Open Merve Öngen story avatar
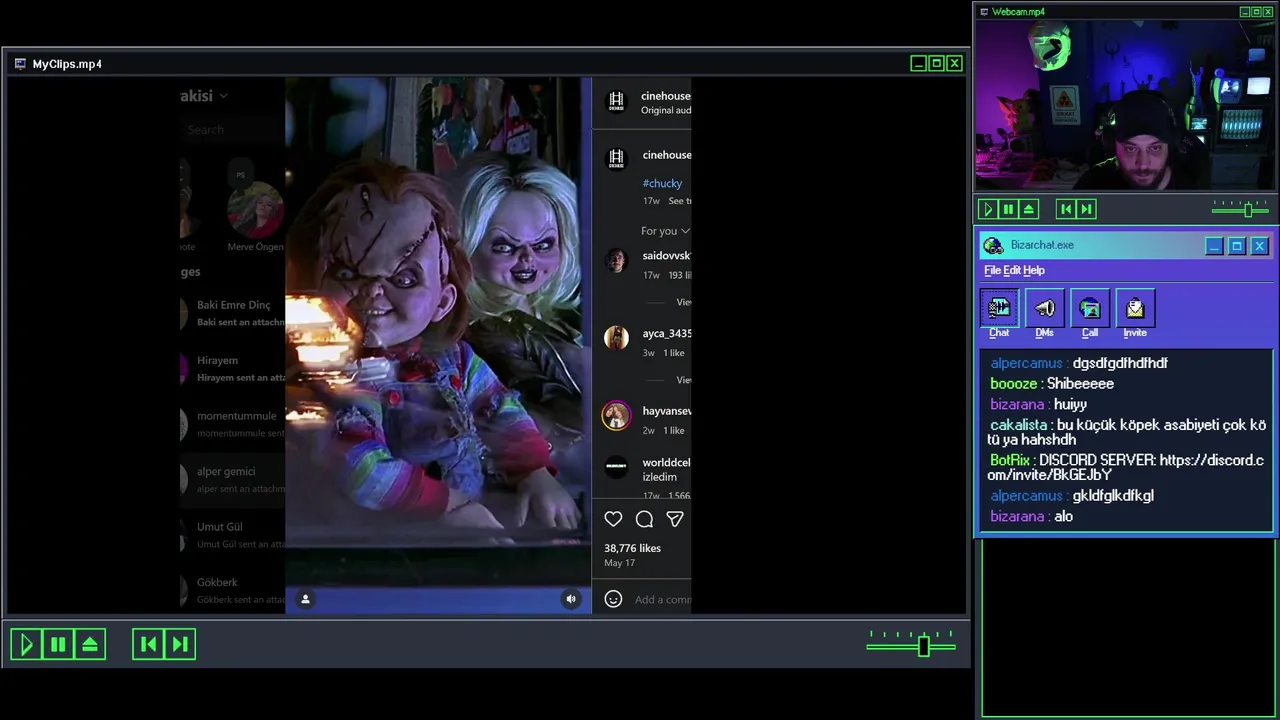This screenshot has width=1280, height=720. (x=256, y=209)
